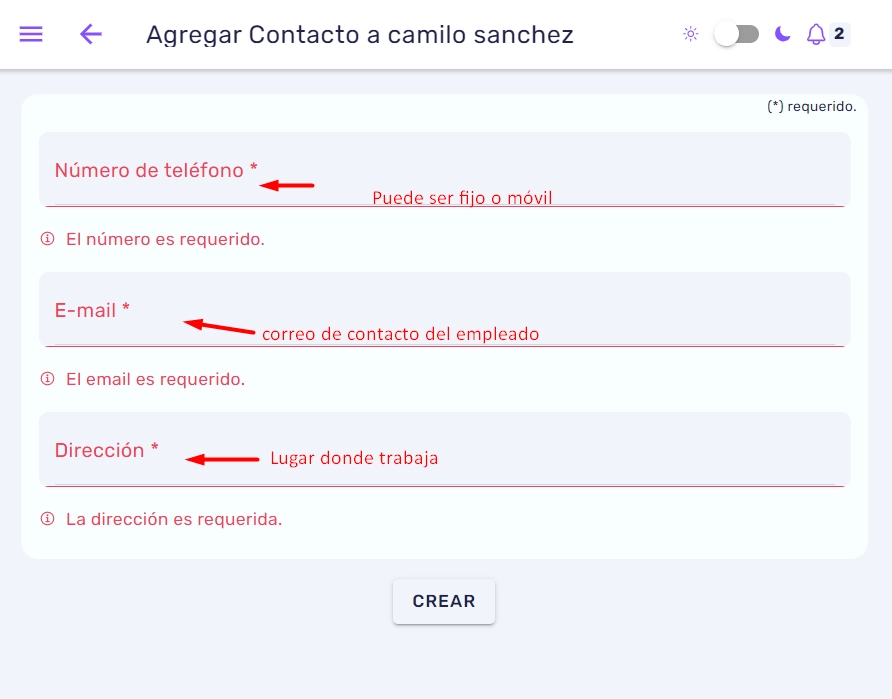This screenshot has width=892, height=699.
Task: Click the 'La dirección es requerida.' error message
Action: [x=174, y=519]
